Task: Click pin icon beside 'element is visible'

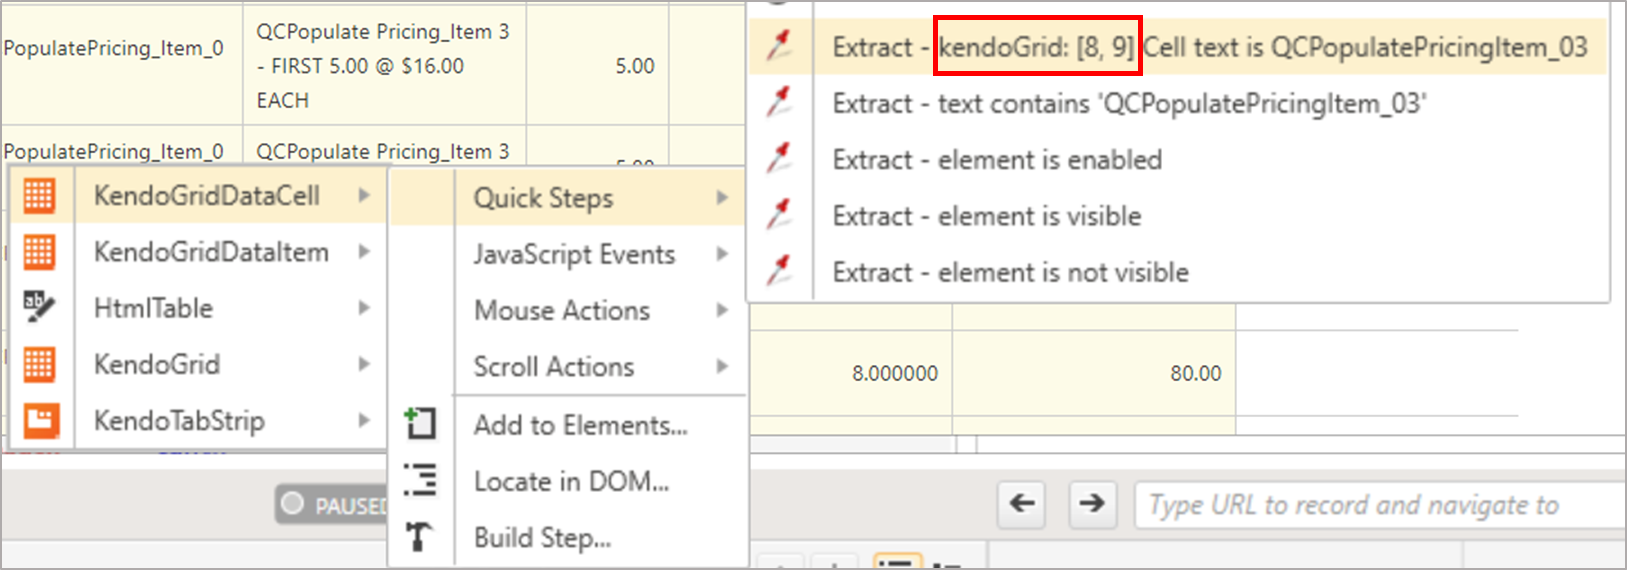Action: pos(779,216)
